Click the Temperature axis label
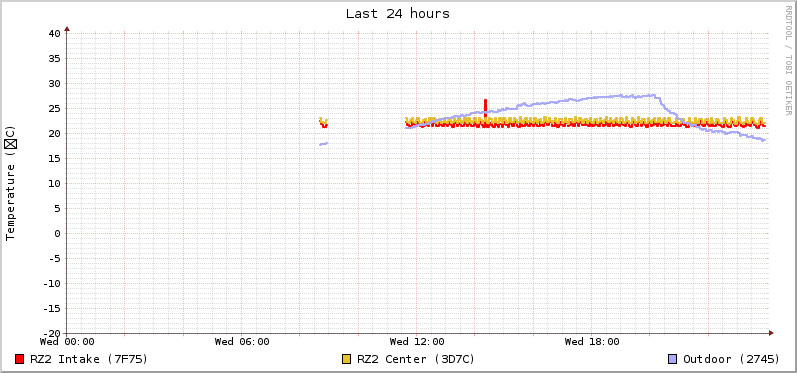This screenshot has width=797, height=373. [11, 183]
